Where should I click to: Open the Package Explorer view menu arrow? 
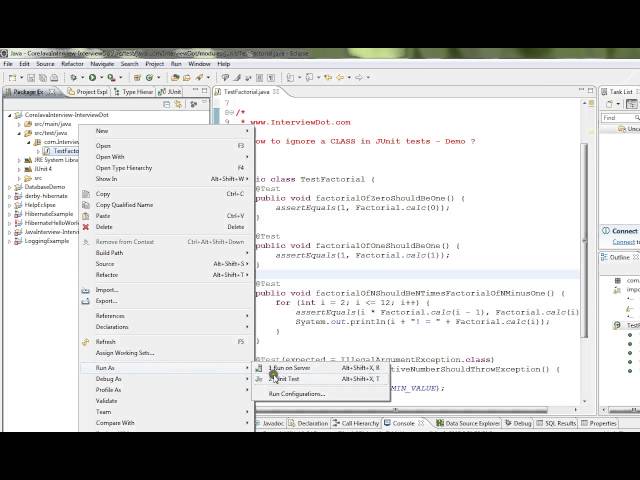(204, 102)
